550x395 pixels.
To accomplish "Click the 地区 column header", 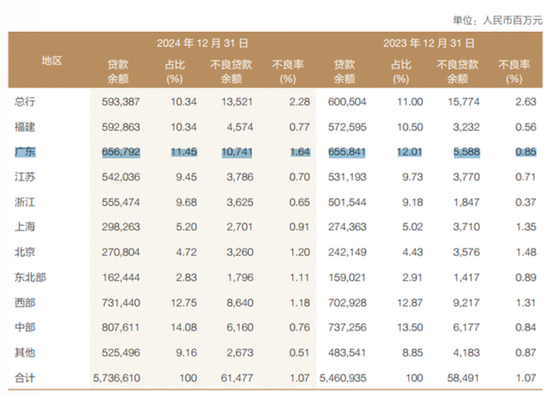I will pyautogui.click(x=52, y=61).
